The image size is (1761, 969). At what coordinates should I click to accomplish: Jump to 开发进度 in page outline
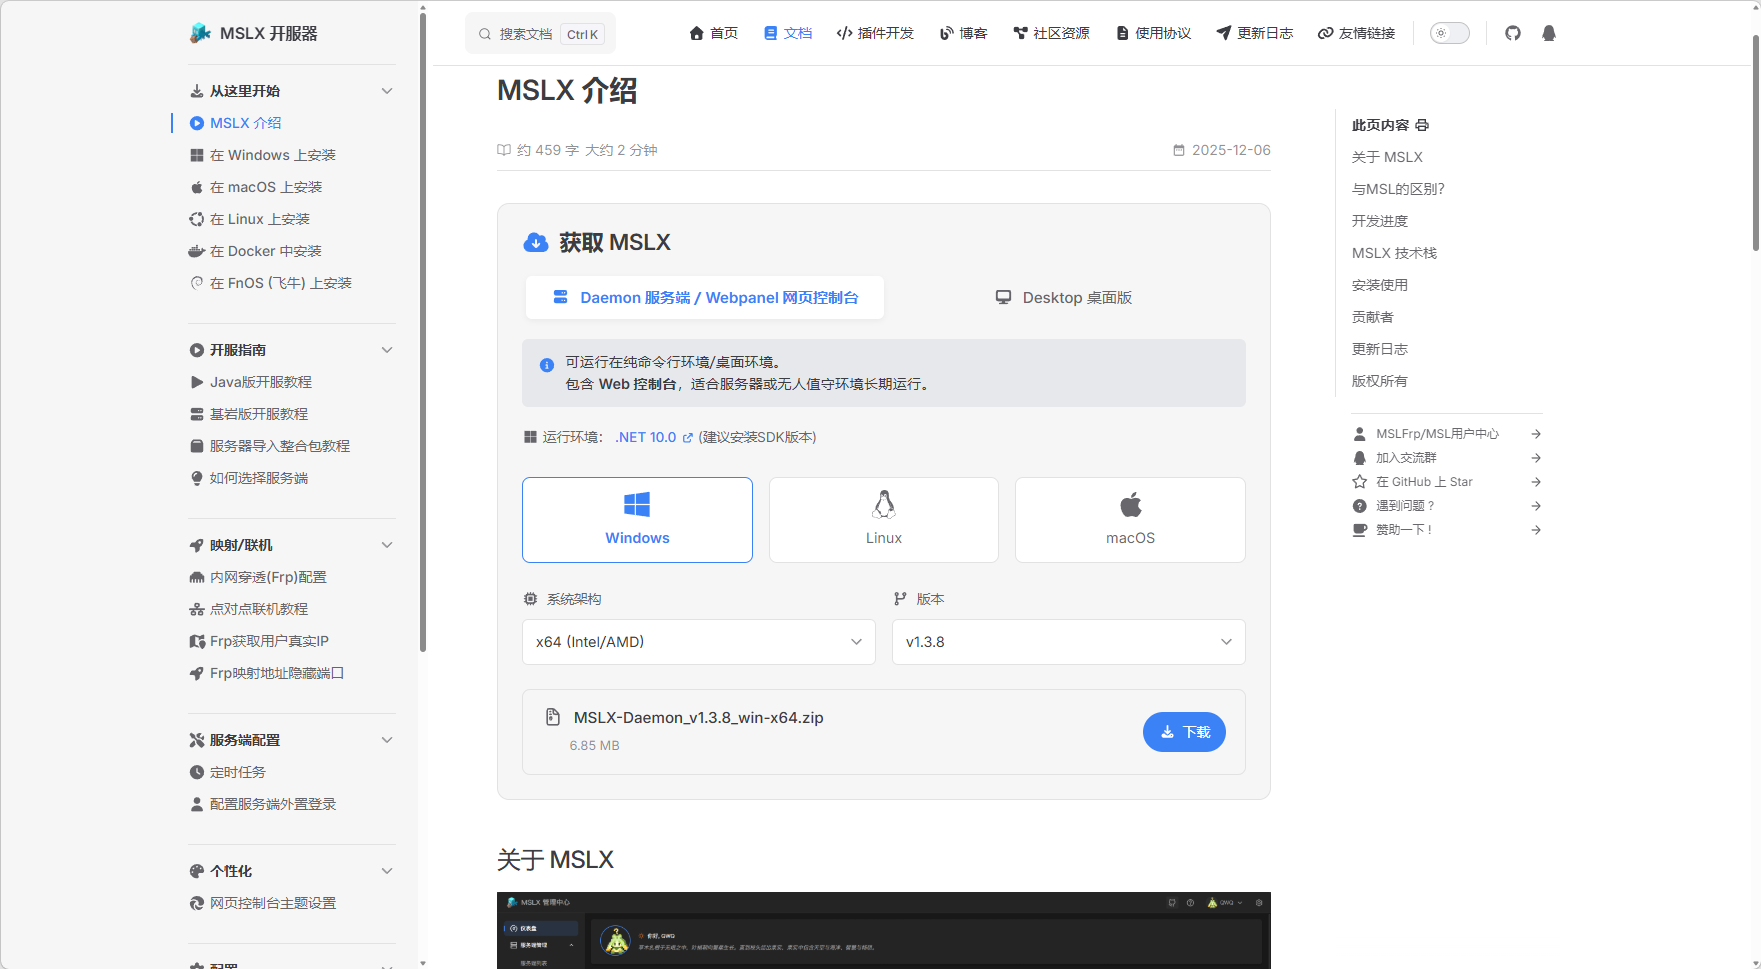point(1380,221)
